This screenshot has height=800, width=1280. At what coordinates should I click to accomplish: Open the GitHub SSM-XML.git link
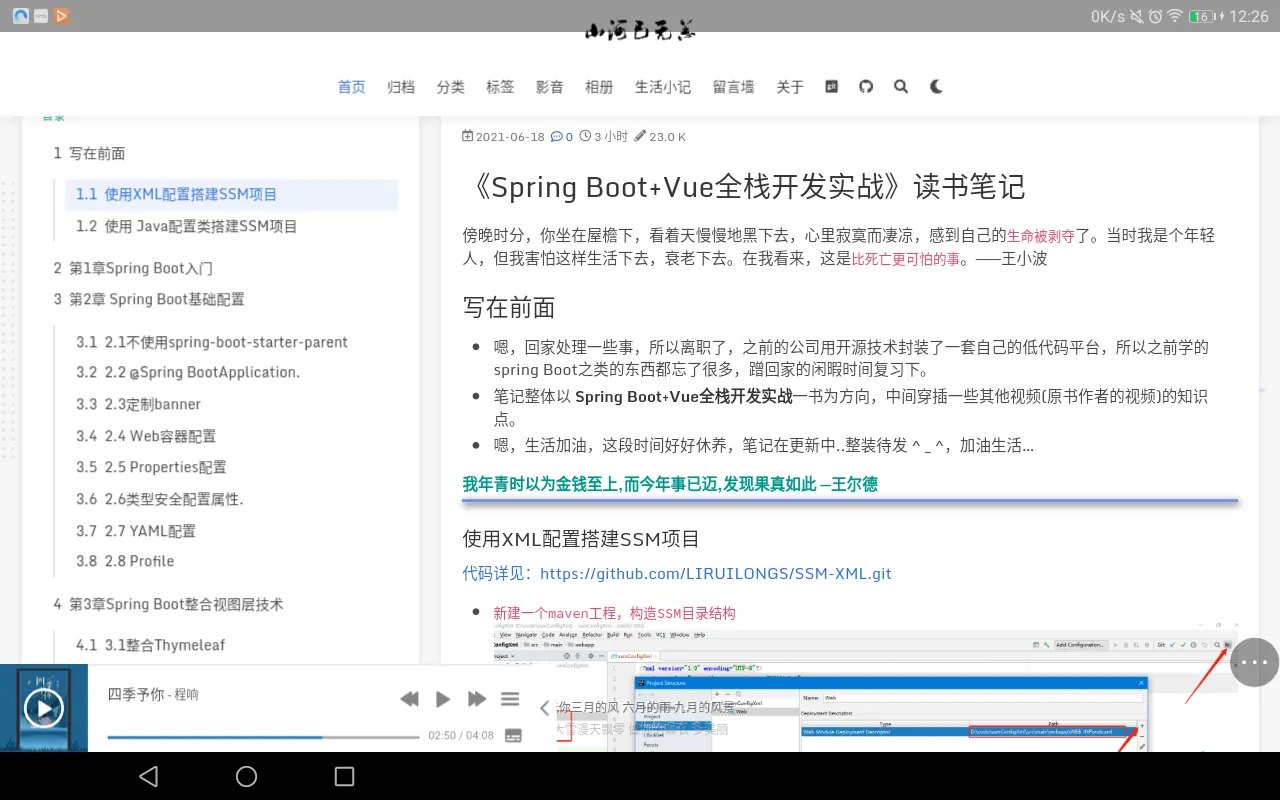(x=716, y=574)
